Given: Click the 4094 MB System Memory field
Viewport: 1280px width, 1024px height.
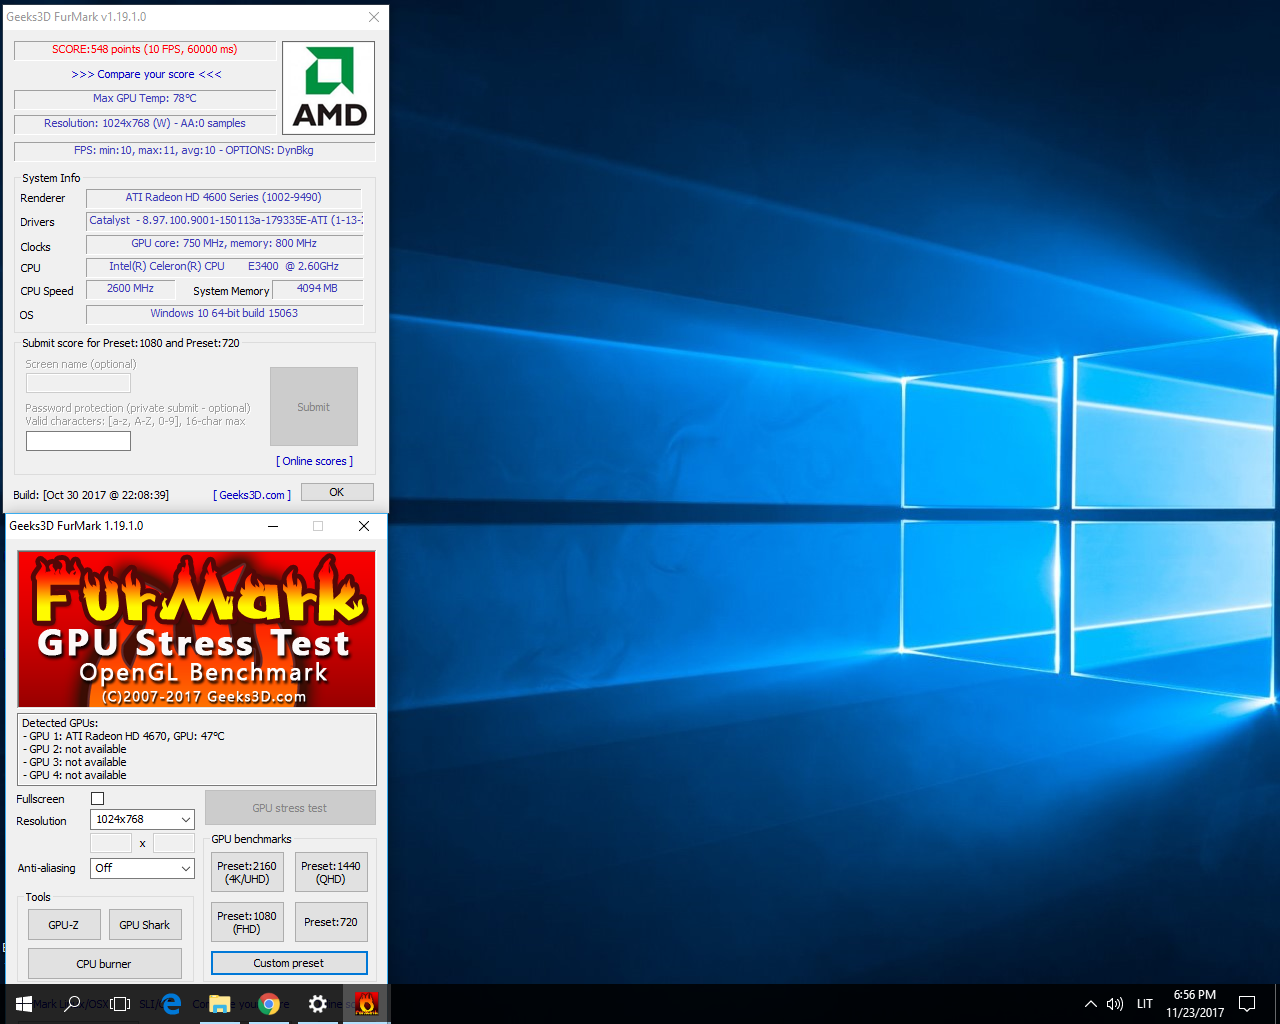Looking at the screenshot, I should coord(318,289).
